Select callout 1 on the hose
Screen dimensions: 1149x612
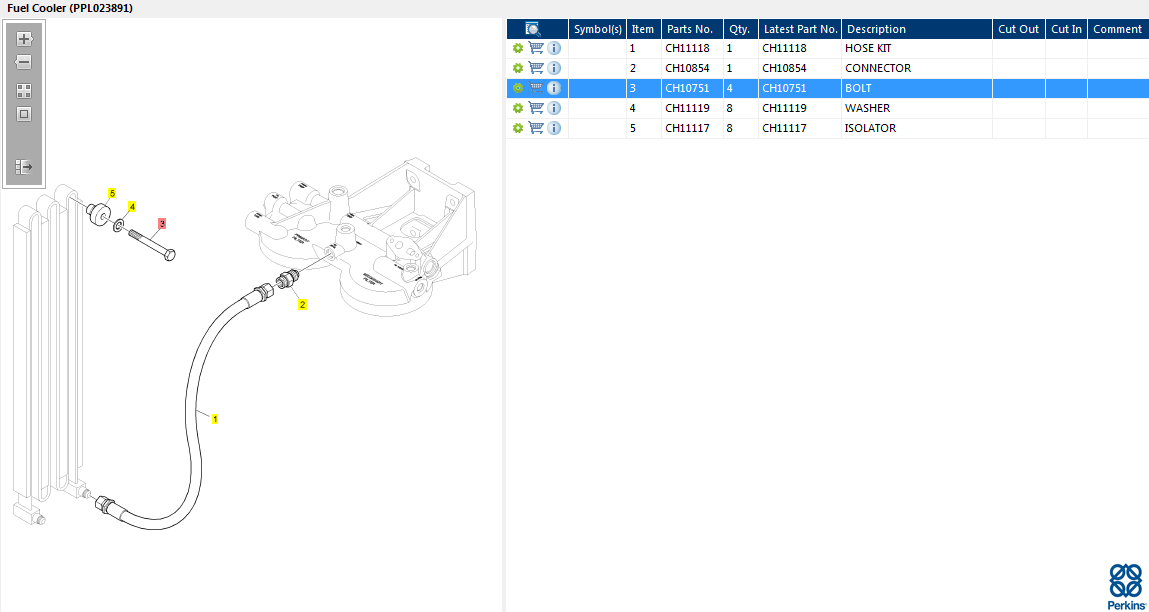click(x=214, y=419)
